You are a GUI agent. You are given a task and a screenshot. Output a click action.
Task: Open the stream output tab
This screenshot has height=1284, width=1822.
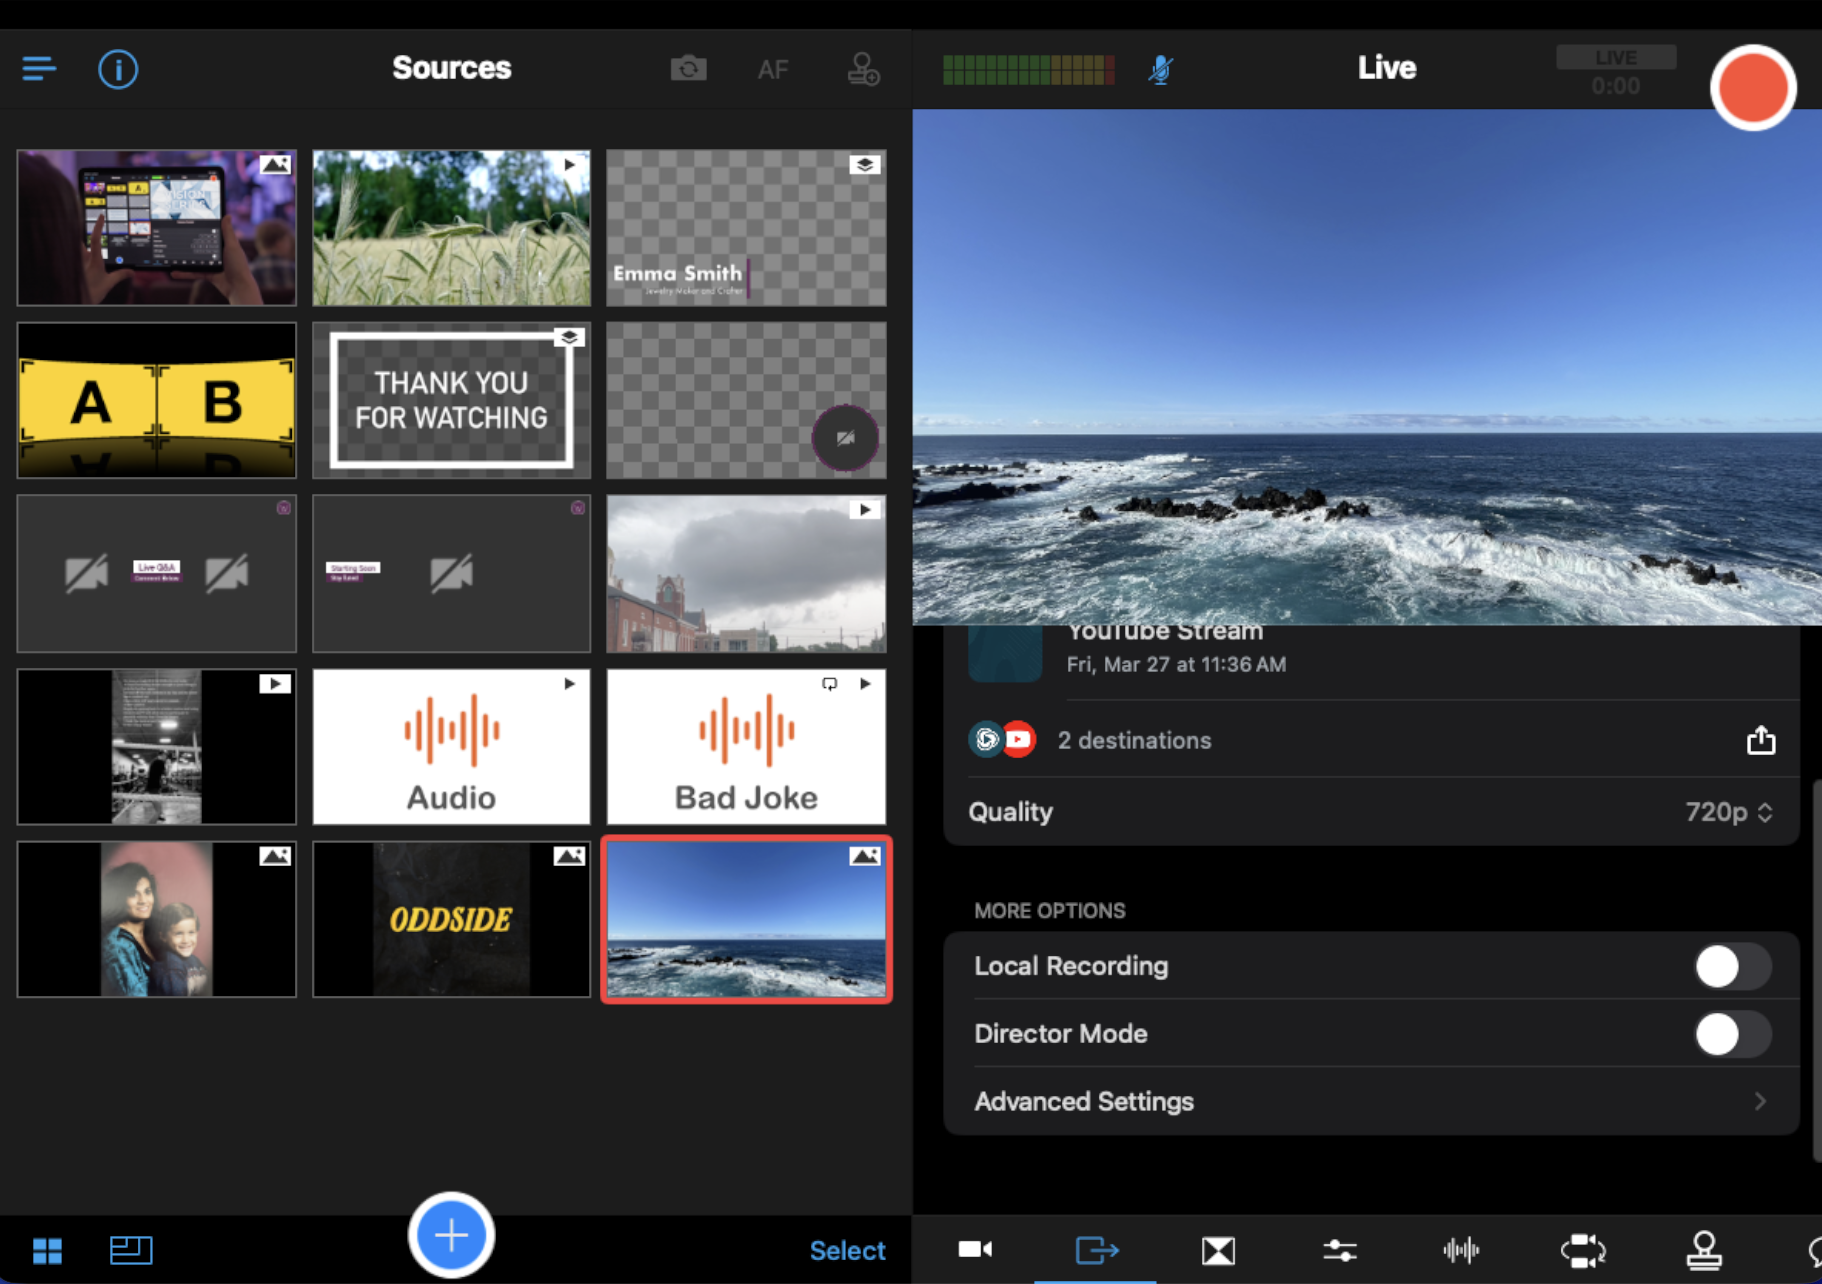click(1096, 1250)
